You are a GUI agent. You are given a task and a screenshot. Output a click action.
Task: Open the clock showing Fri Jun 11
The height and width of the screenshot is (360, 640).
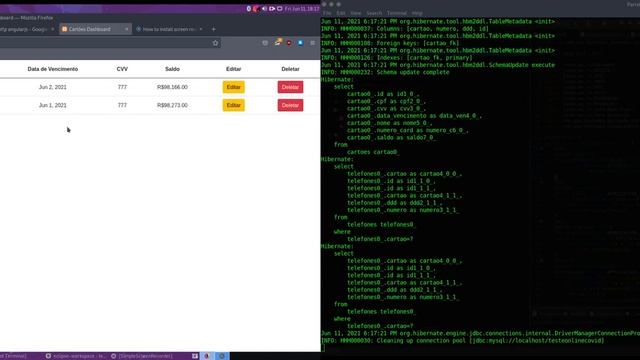point(302,9)
